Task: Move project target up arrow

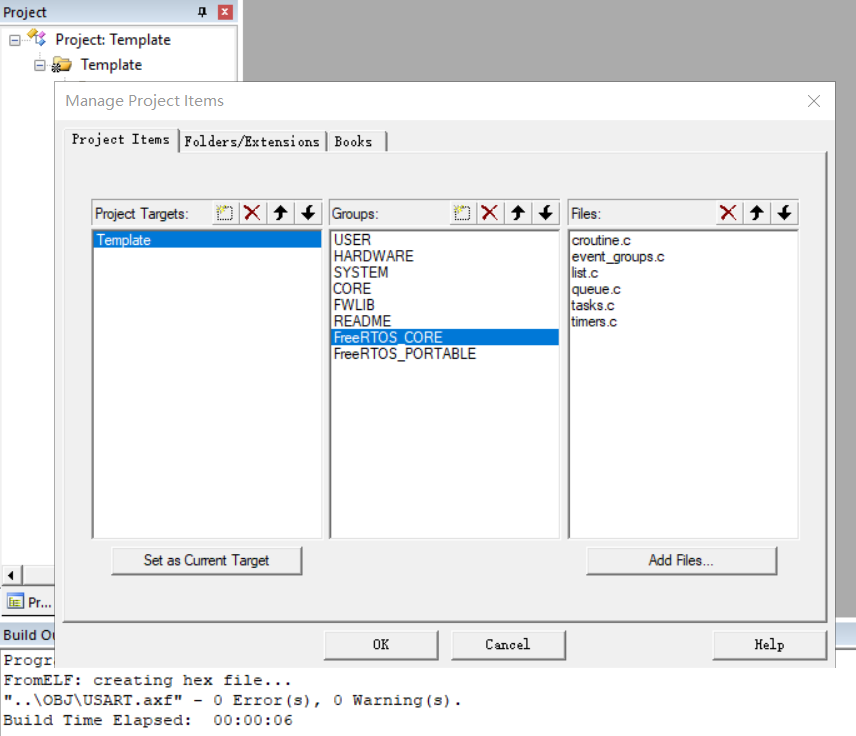Action: [x=281, y=213]
